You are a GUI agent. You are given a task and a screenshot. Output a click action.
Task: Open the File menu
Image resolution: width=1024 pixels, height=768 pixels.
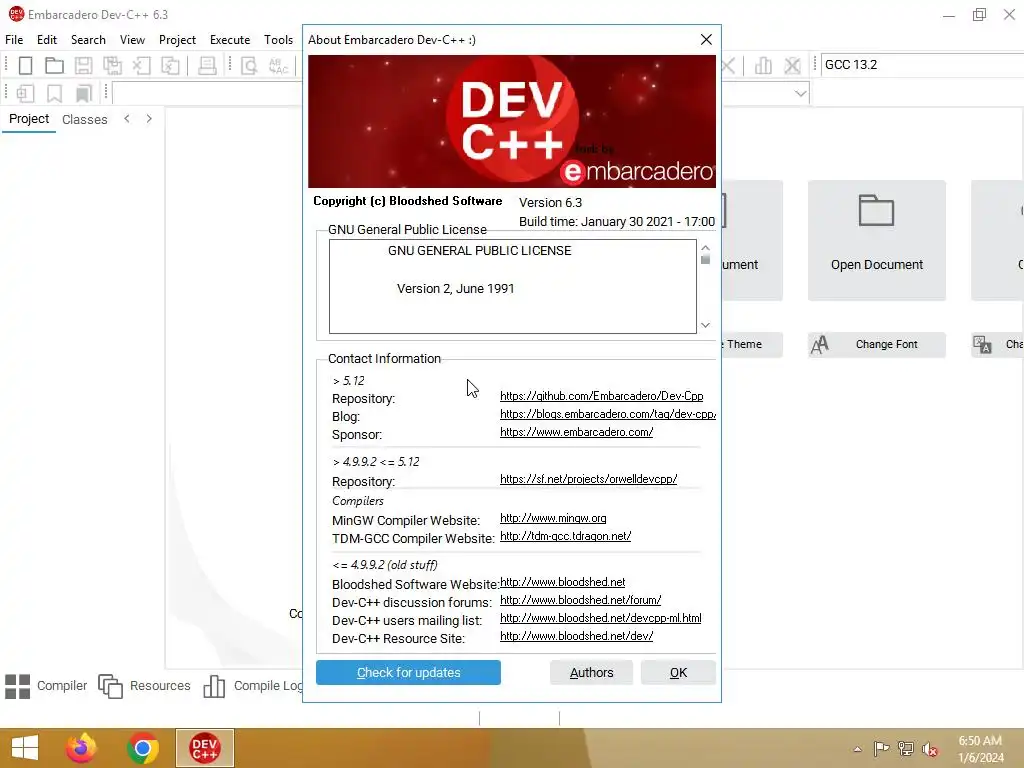click(x=14, y=40)
